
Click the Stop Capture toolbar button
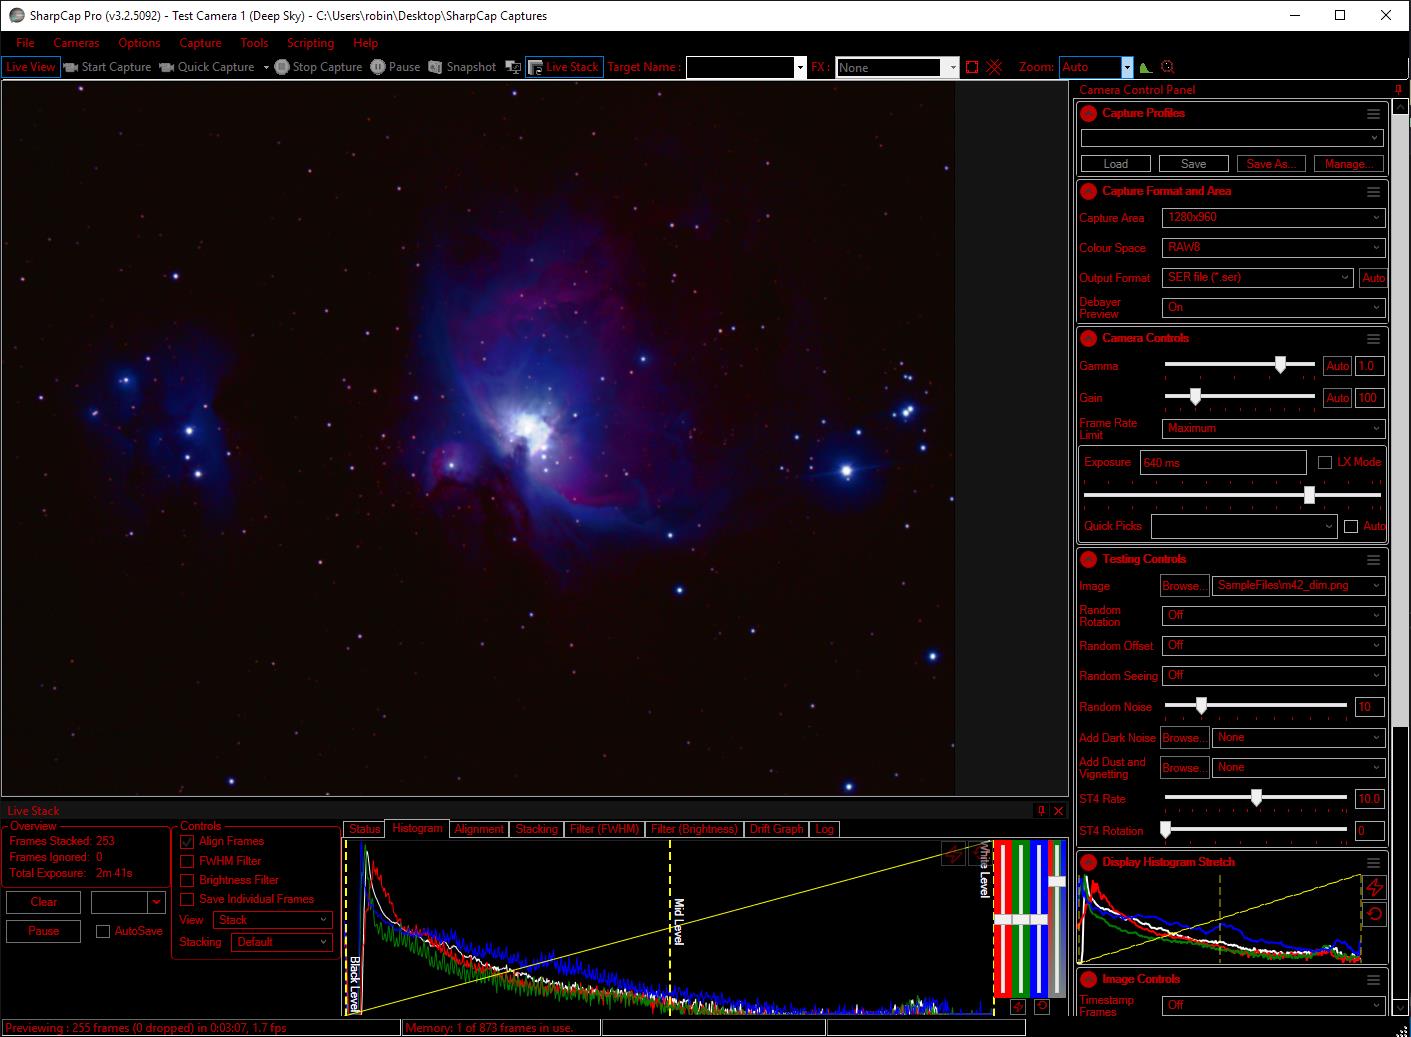(x=318, y=67)
